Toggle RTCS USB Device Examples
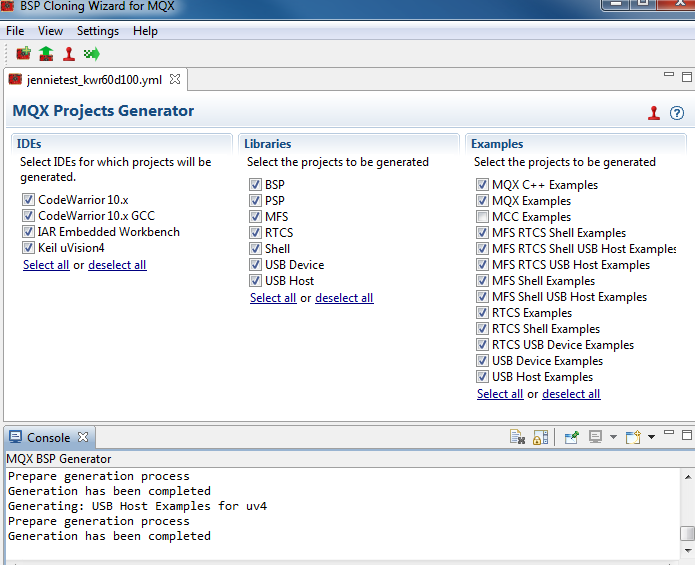 click(482, 344)
